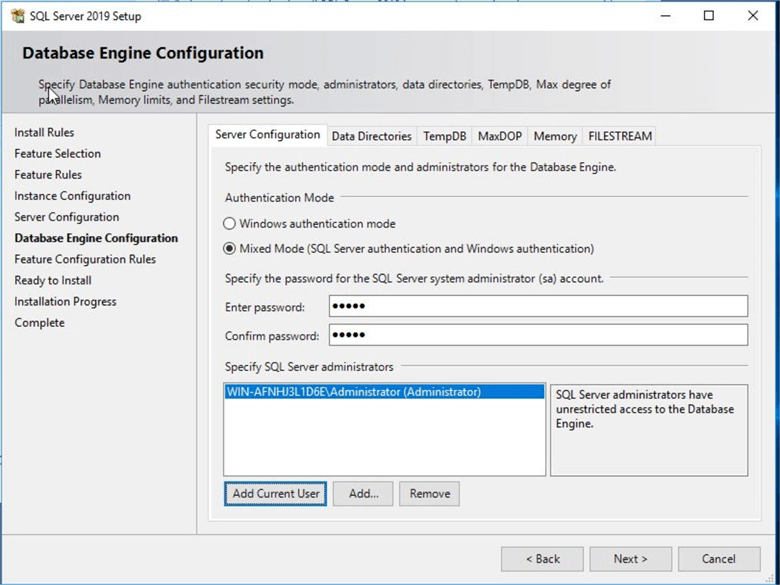Switch to the TempDB tab
Screen dimensions: 780x585
point(444,136)
